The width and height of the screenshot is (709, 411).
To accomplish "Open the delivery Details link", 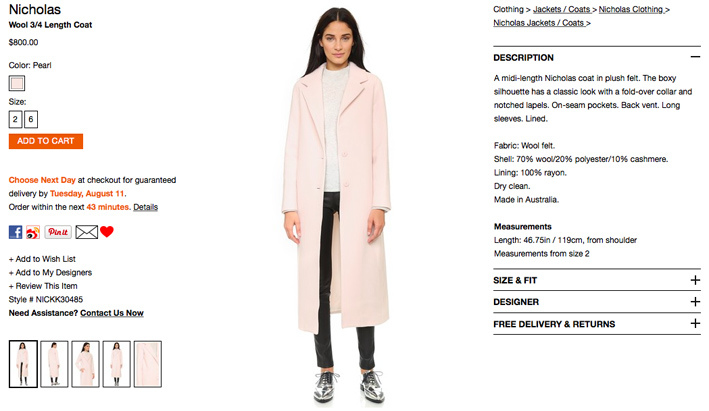I will (146, 207).
